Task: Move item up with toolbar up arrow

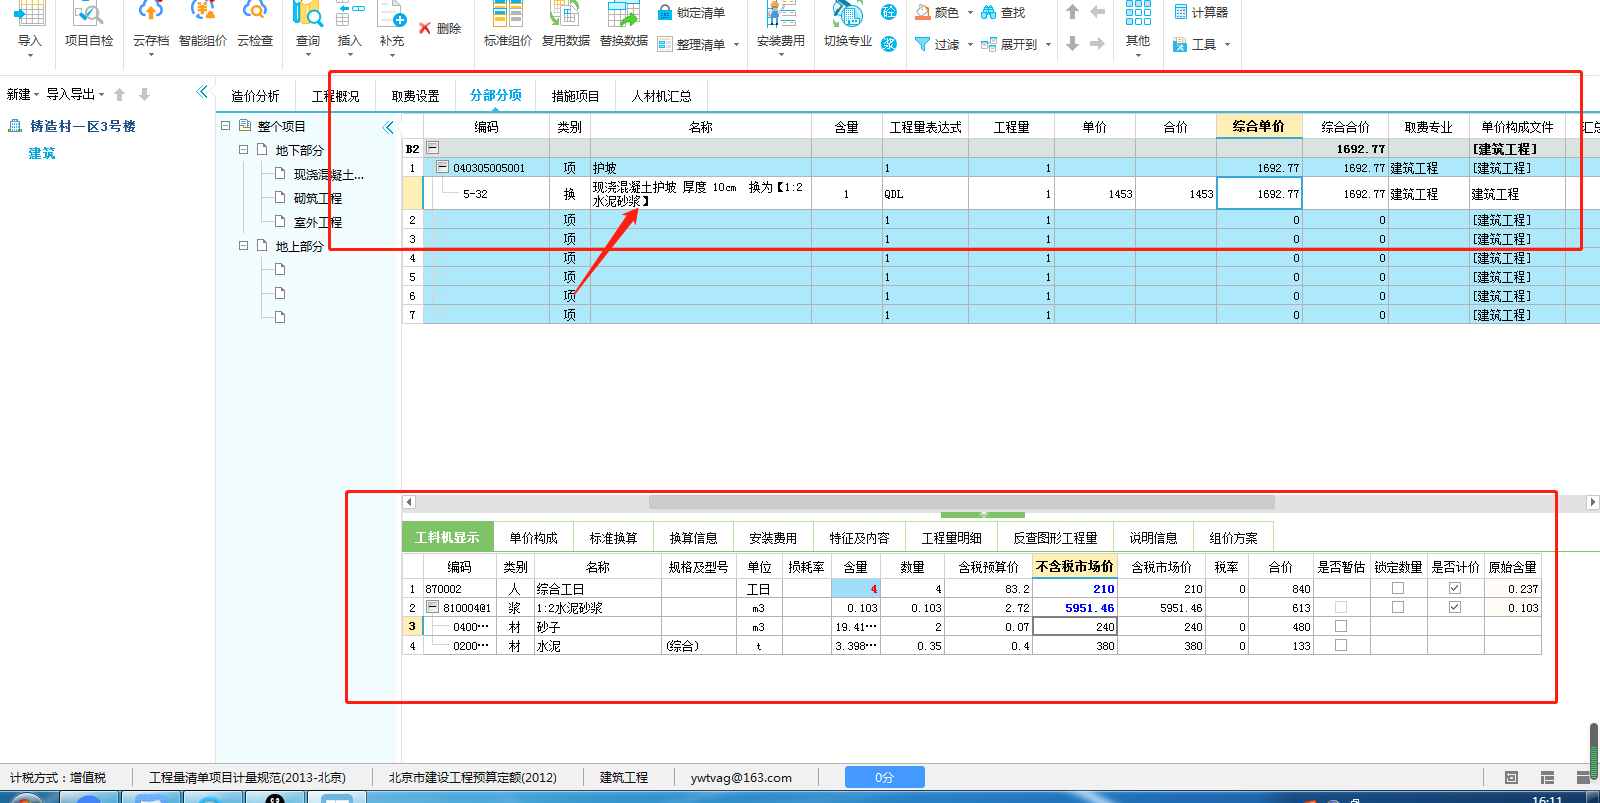Action: pos(1072,12)
